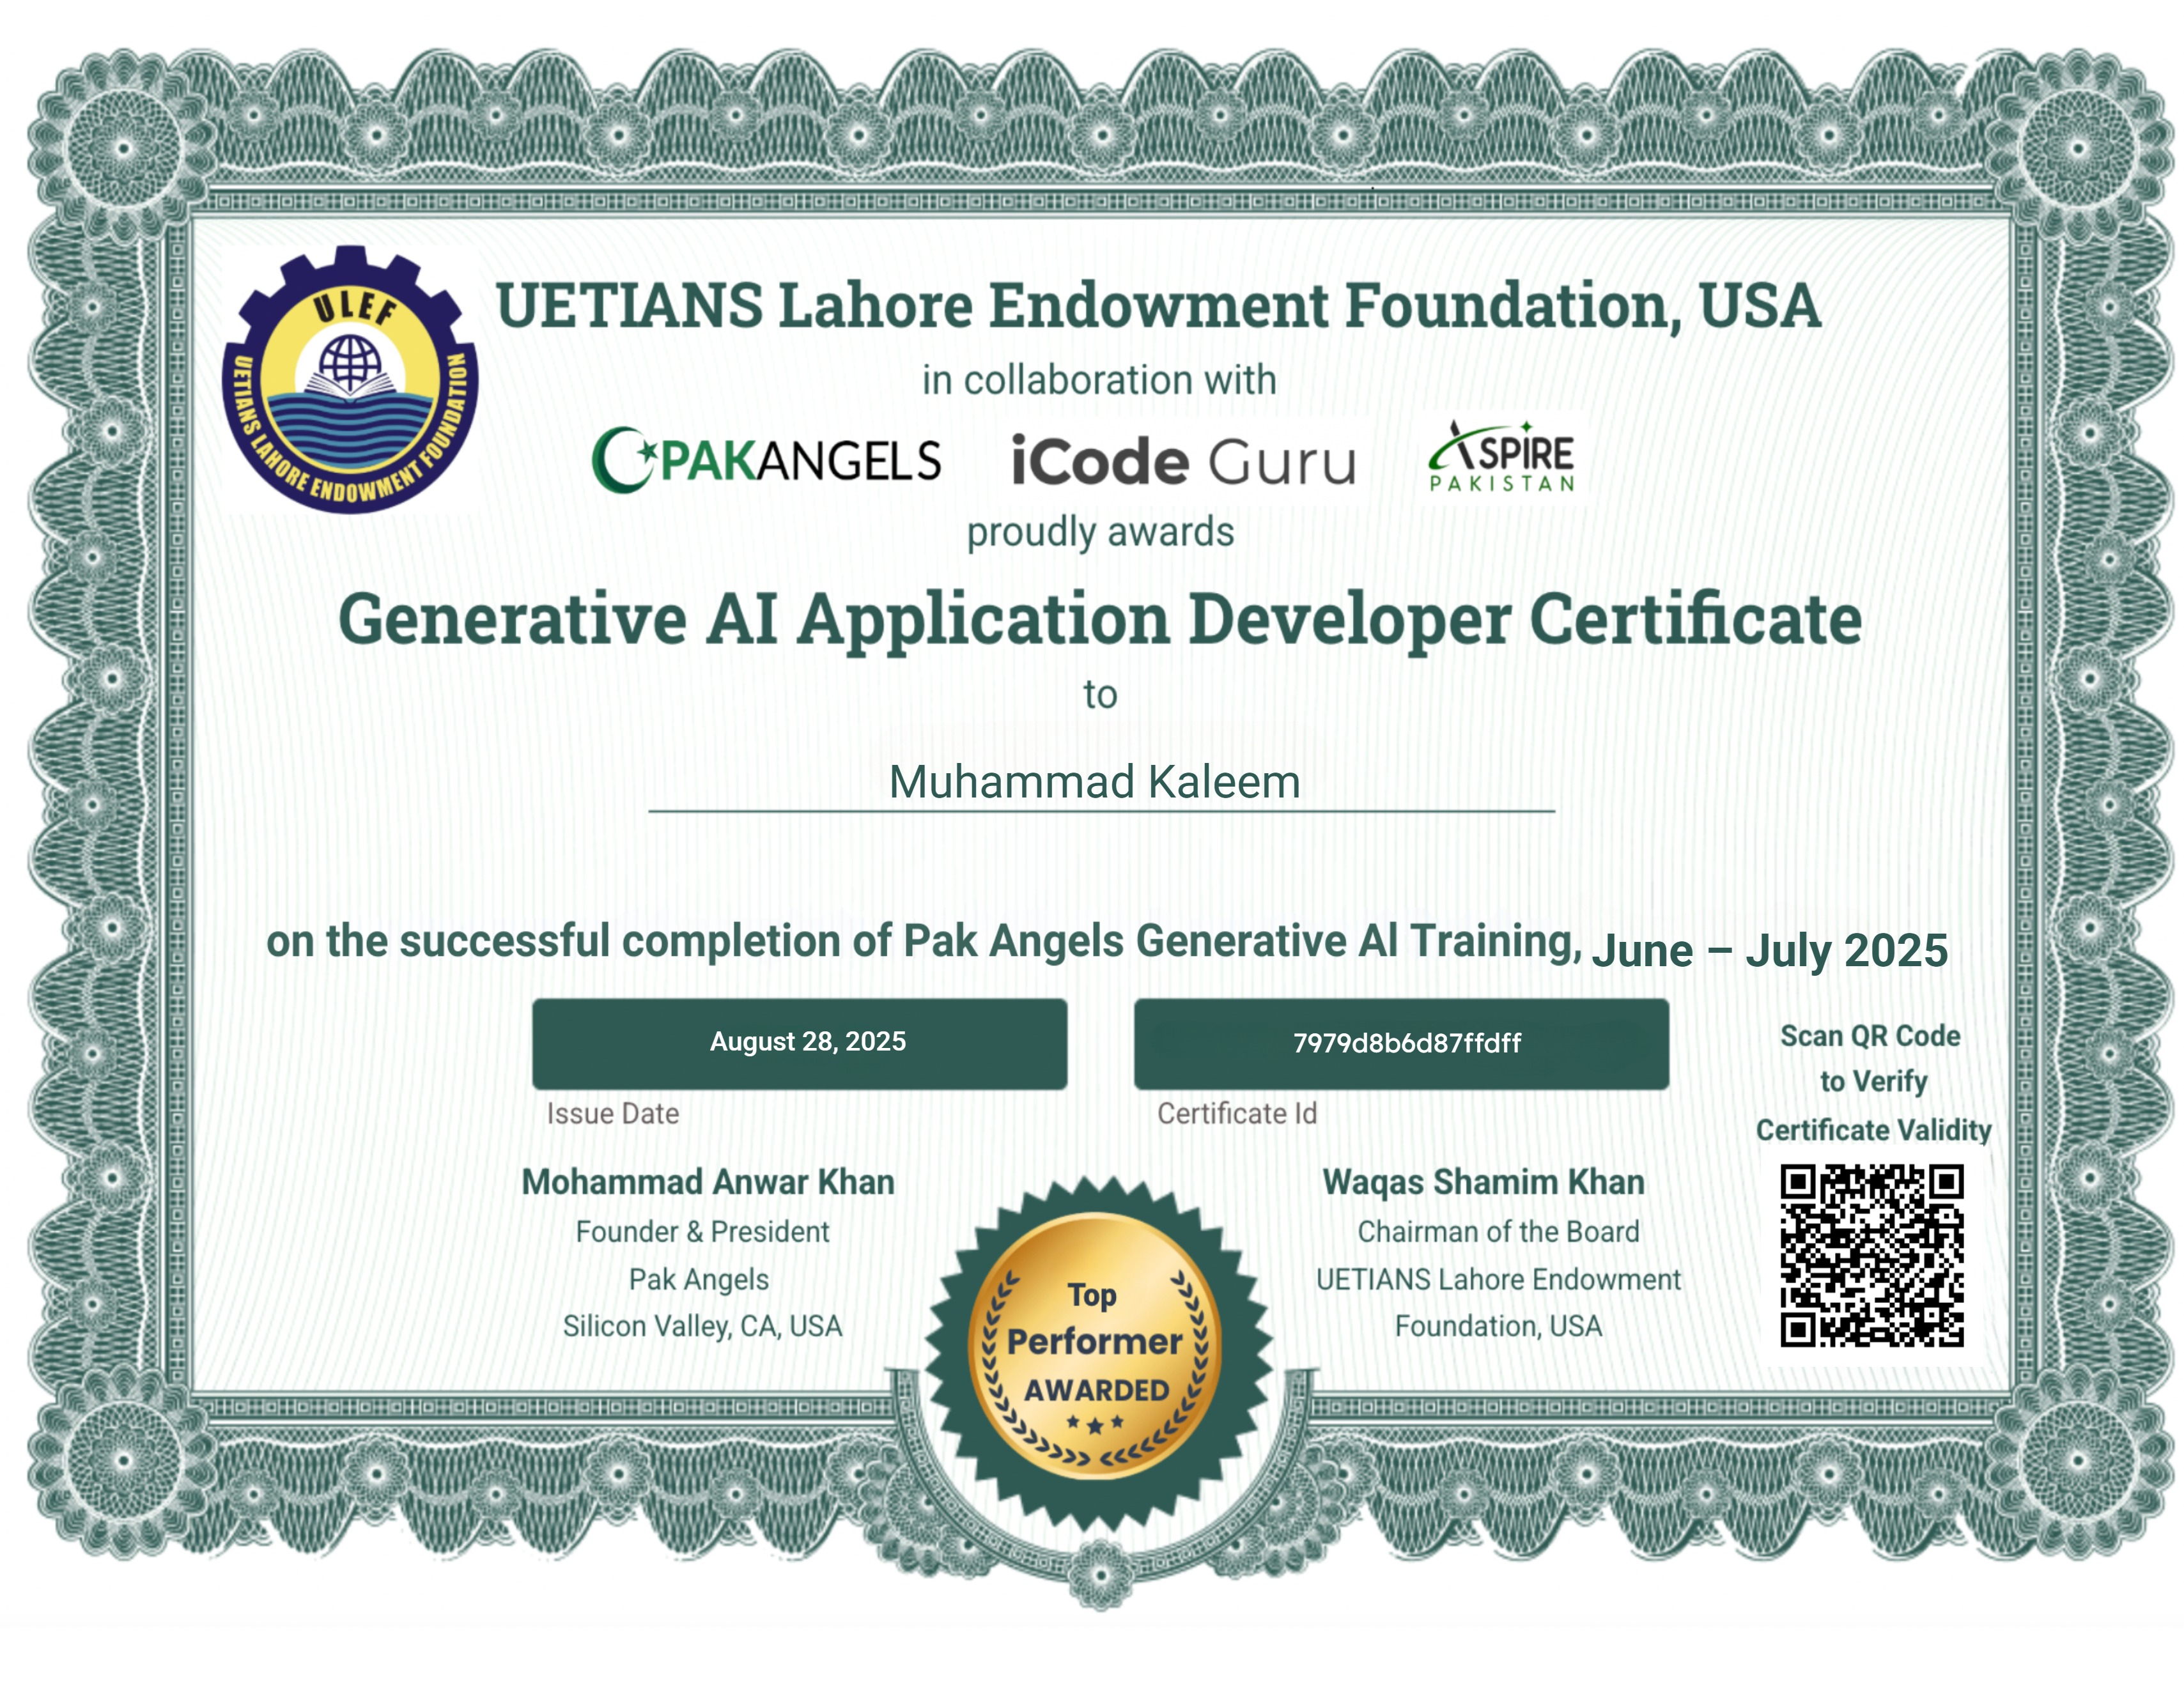Click the 'in collaboration with' text
The width and height of the screenshot is (2184, 1687).
point(1099,380)
